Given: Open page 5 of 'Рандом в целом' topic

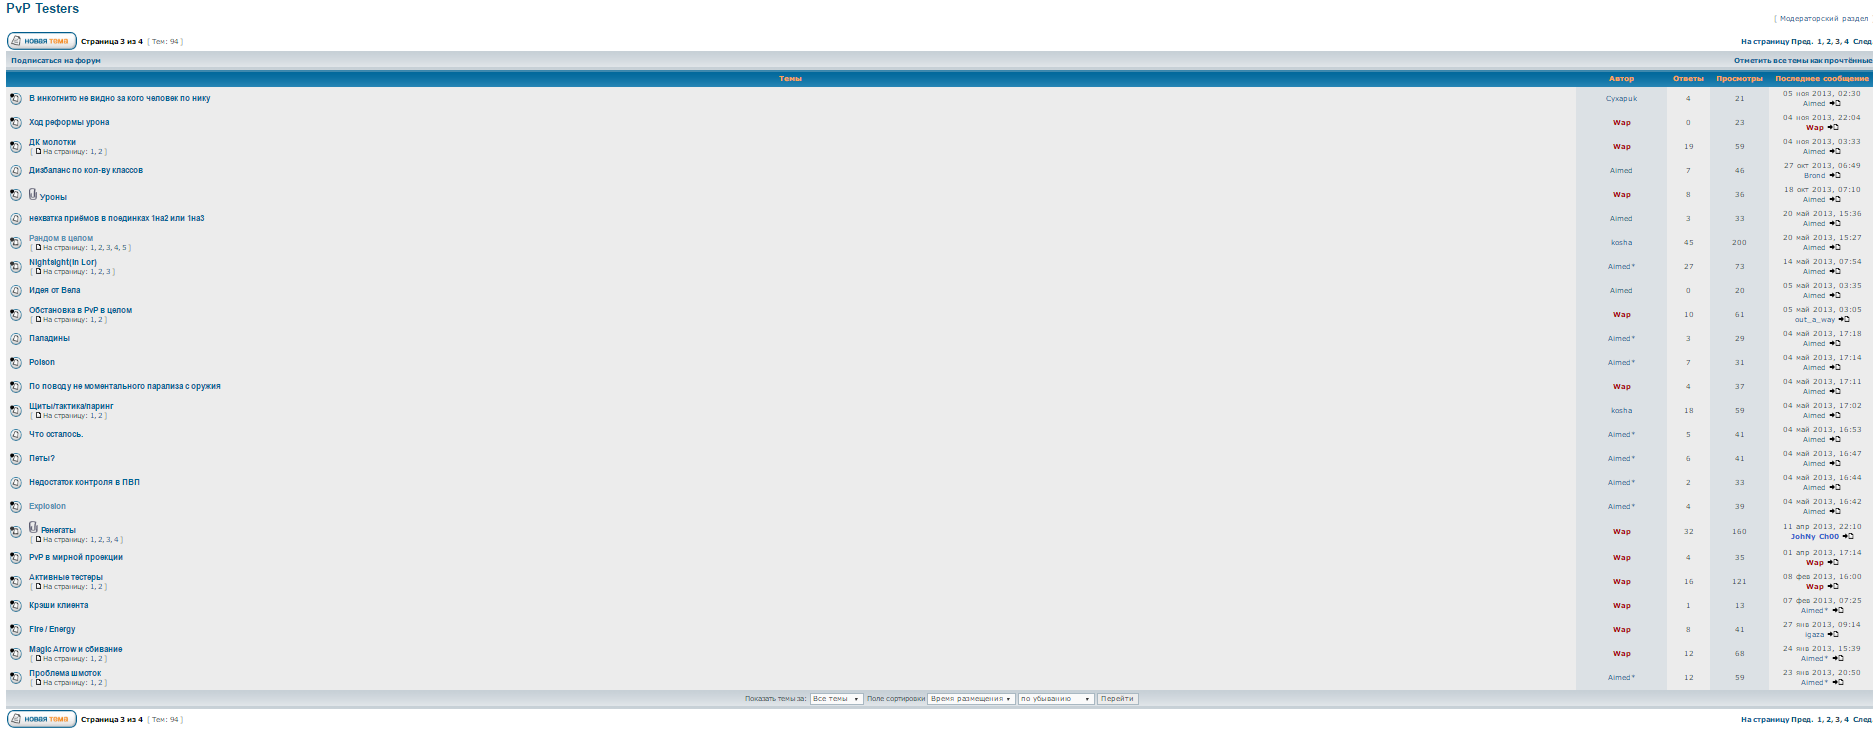Looking at the screenshot, I should click(124, 248).
